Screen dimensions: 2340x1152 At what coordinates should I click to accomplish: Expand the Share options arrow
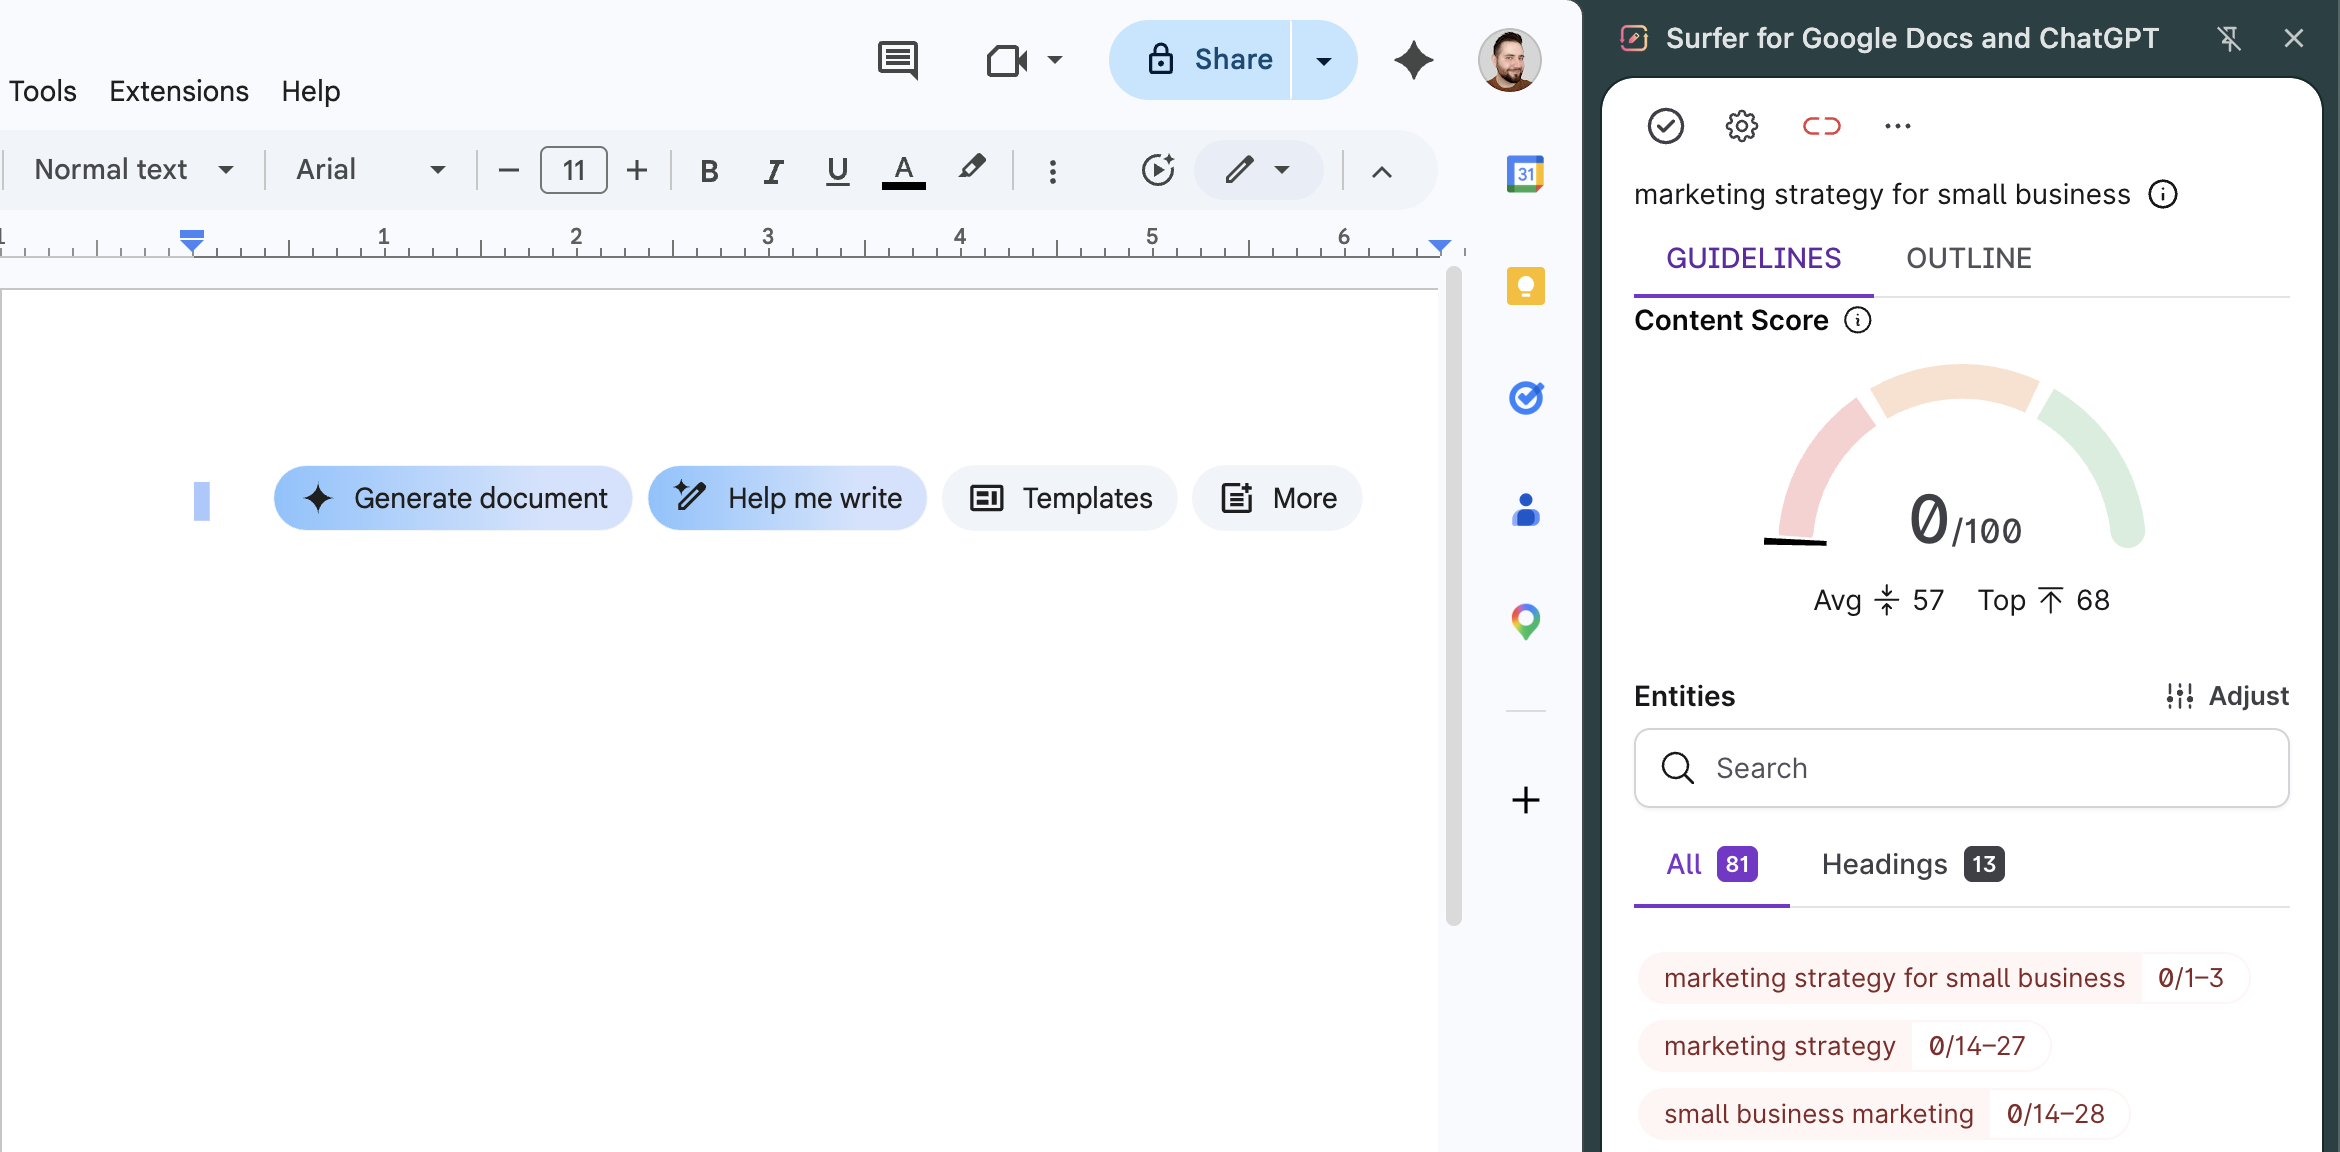(1323, 60)
